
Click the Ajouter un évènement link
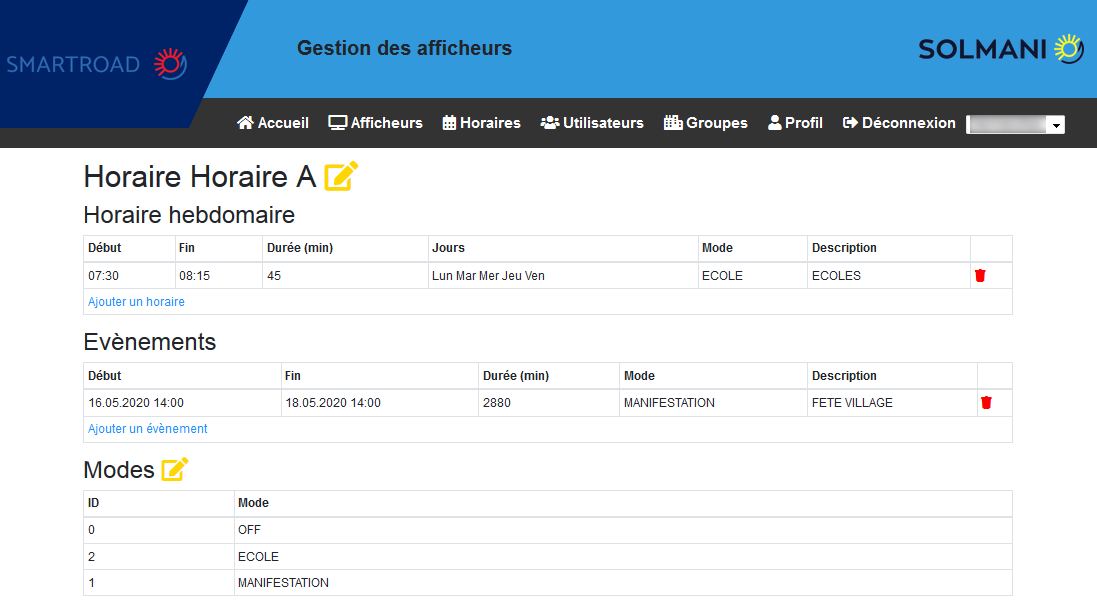click(x=148, y=429)
